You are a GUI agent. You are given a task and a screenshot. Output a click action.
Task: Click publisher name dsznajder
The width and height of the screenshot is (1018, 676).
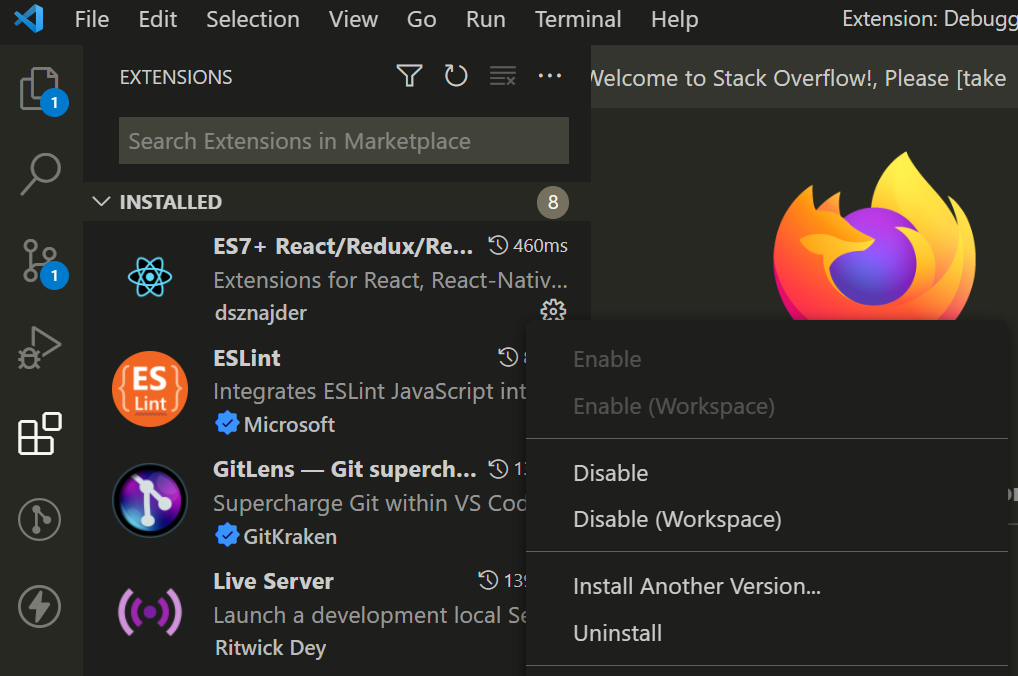tap(261, 313)
